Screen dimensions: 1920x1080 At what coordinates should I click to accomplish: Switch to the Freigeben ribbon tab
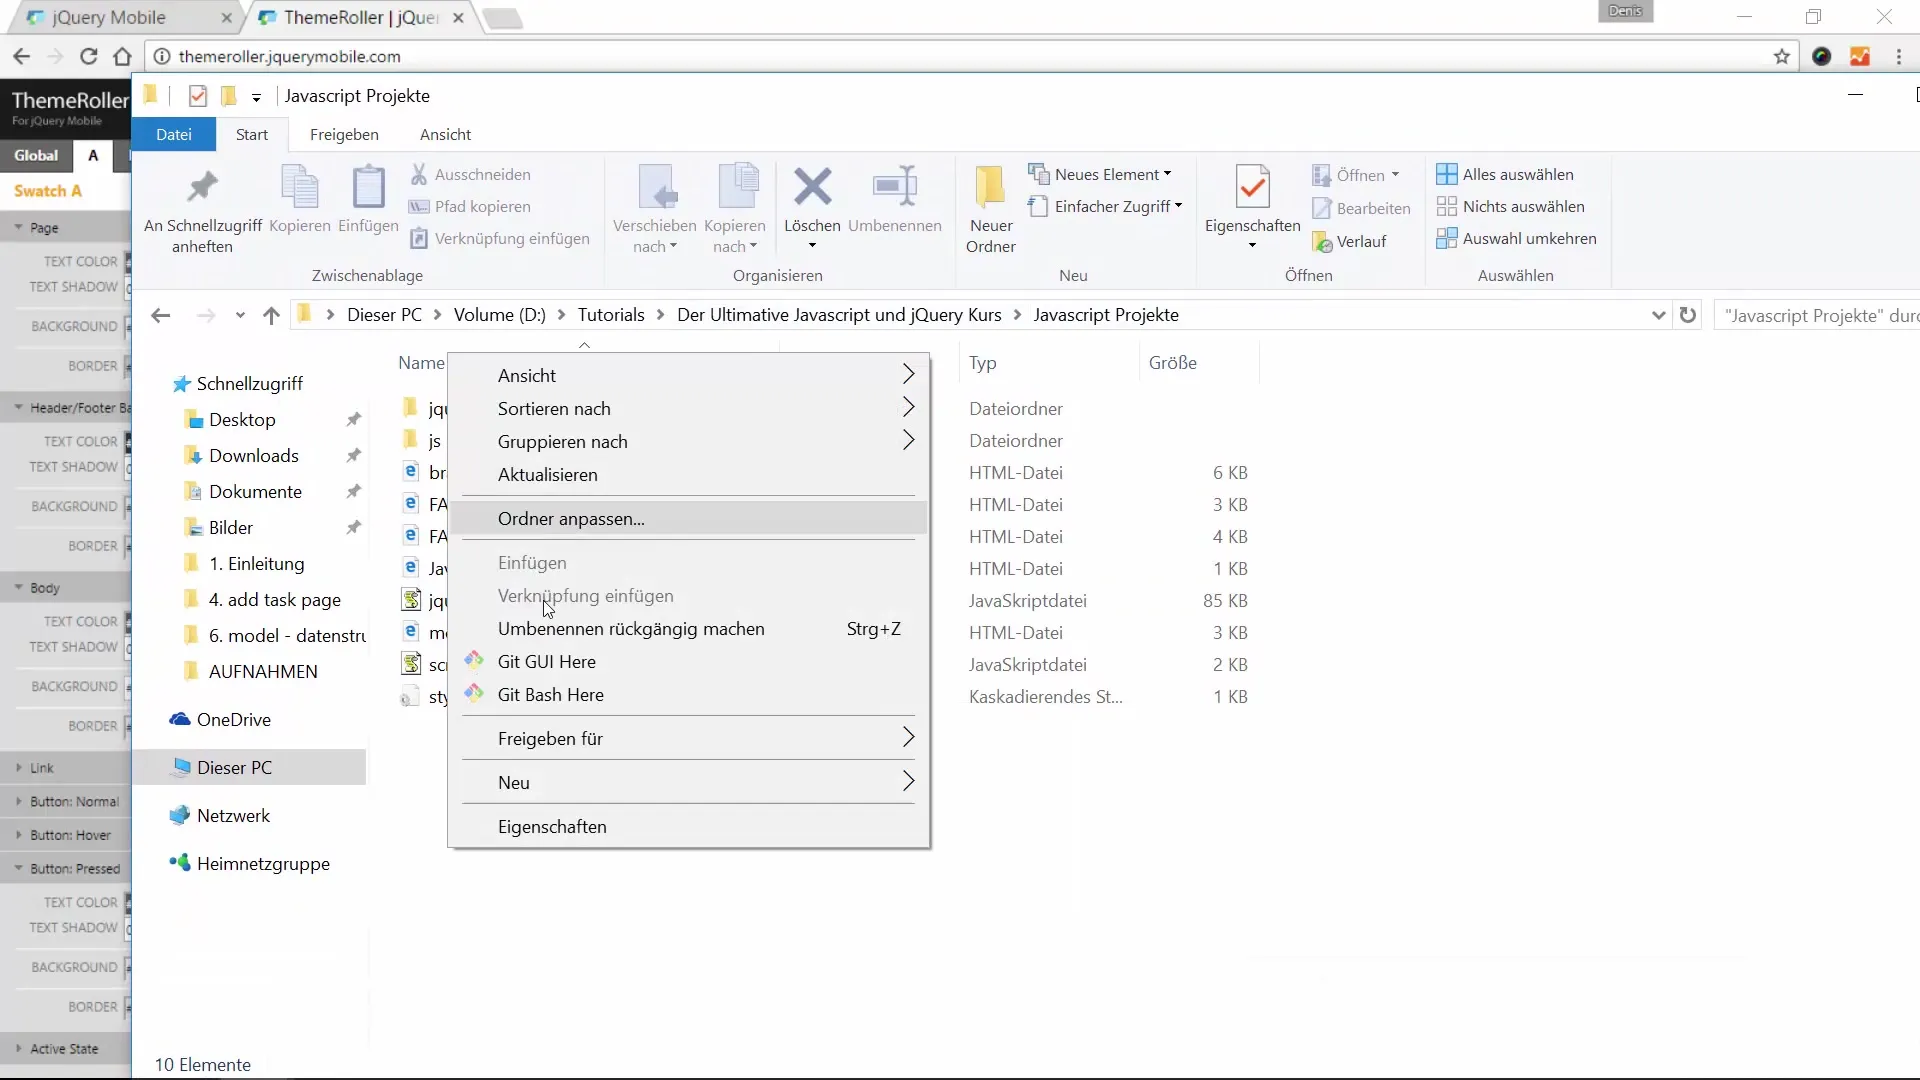[x=344, y=134]
